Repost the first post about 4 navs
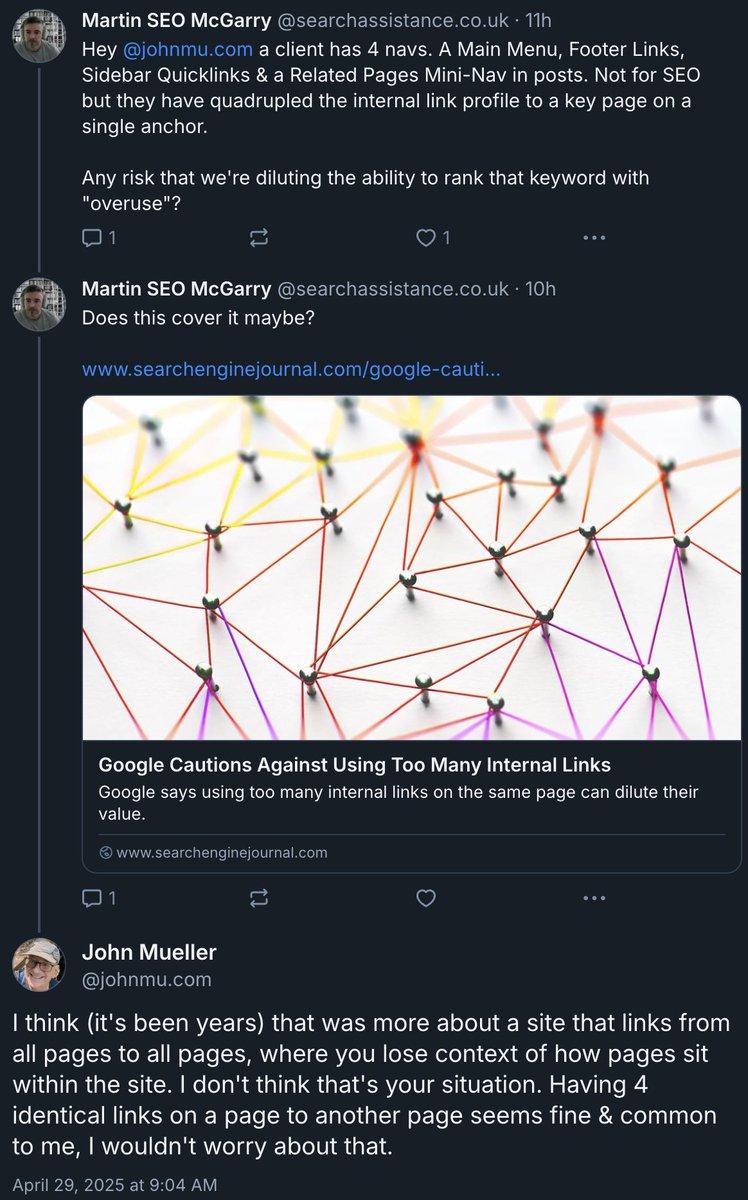This screenshot has width=748, height=1200. pyautogui.click(x=258, y=238)
